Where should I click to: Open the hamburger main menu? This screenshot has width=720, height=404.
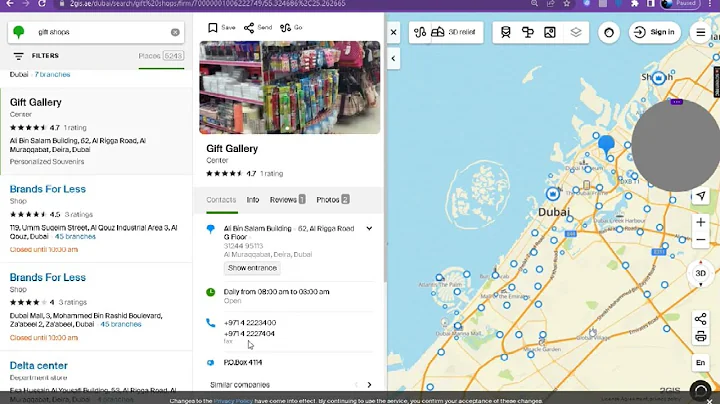[x=701, y=33]
